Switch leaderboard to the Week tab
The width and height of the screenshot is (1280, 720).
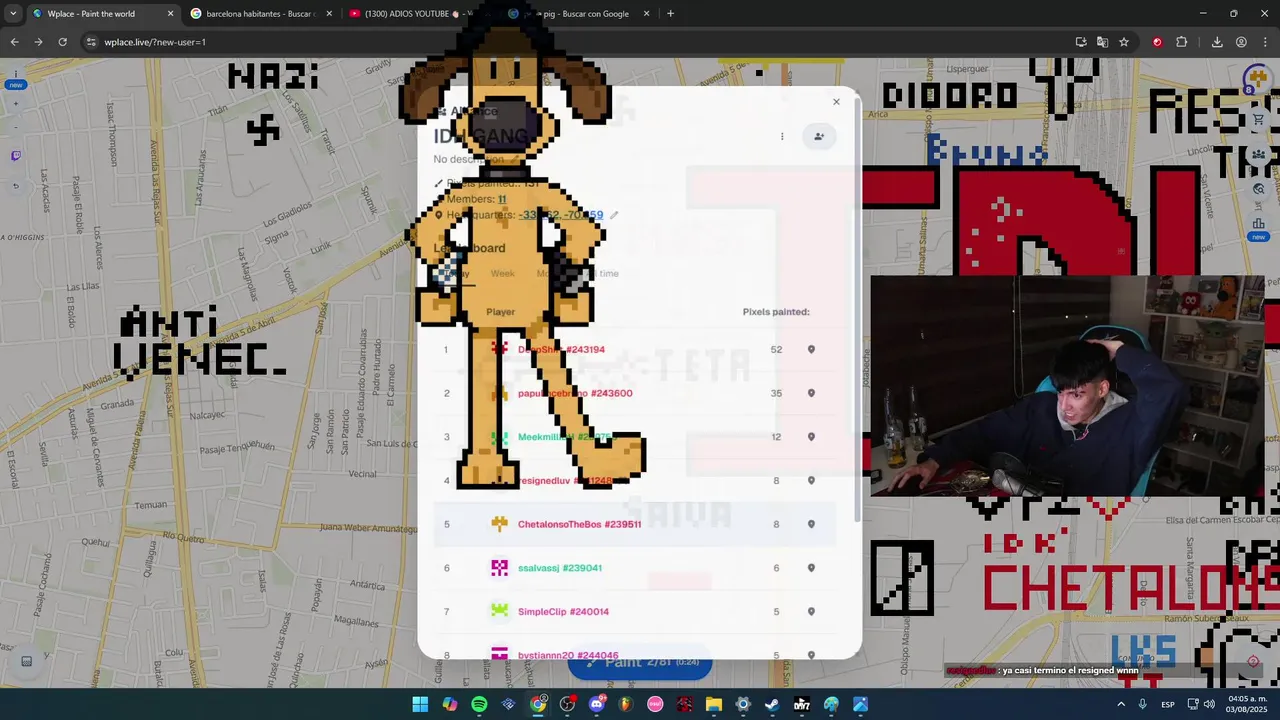click(x=503, y=273)
